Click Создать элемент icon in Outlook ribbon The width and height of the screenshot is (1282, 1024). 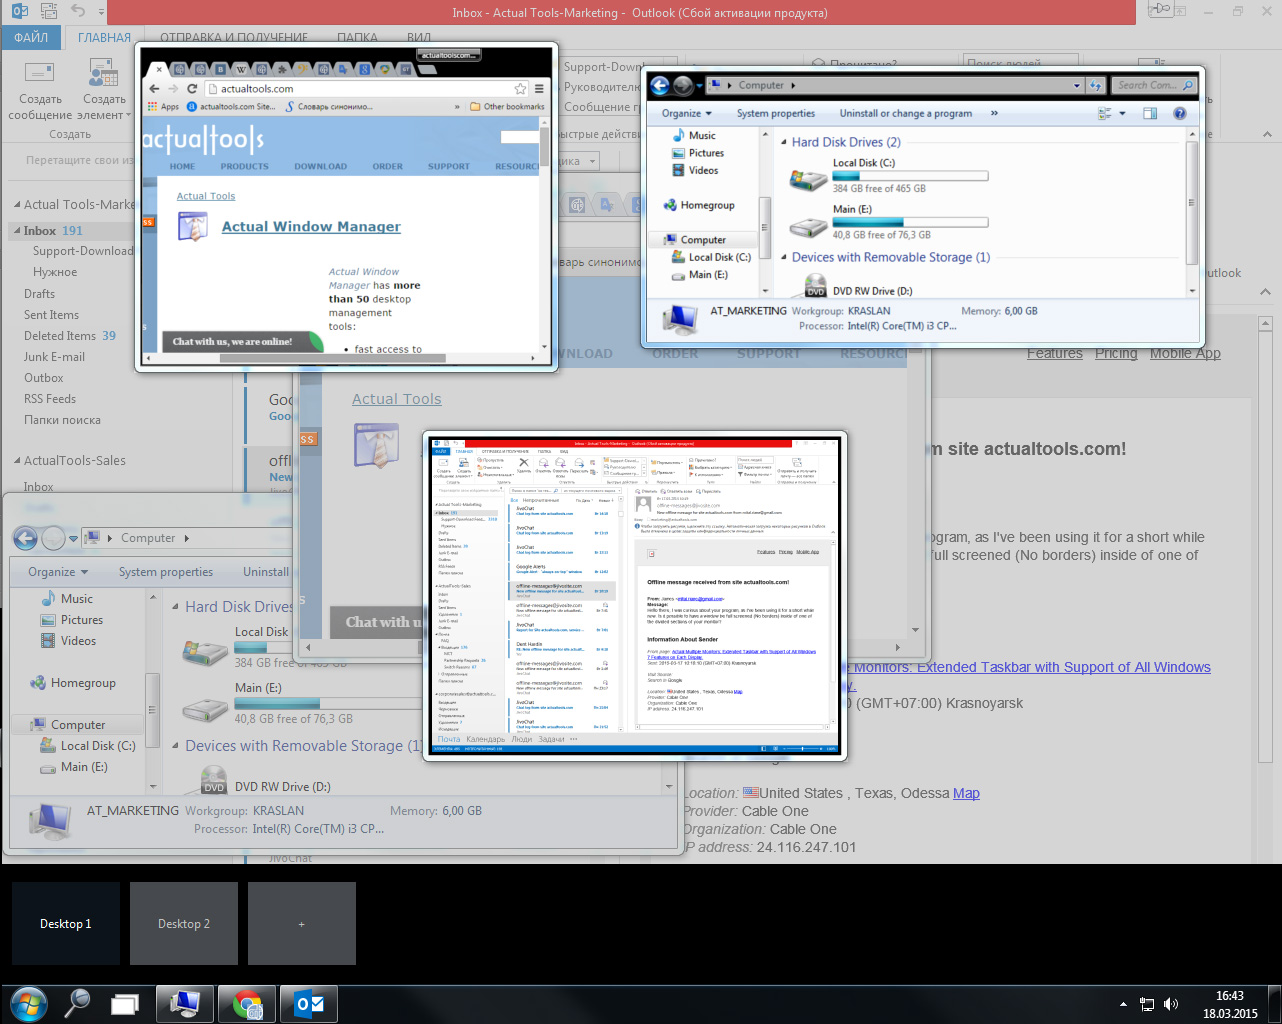coord(102,73)
